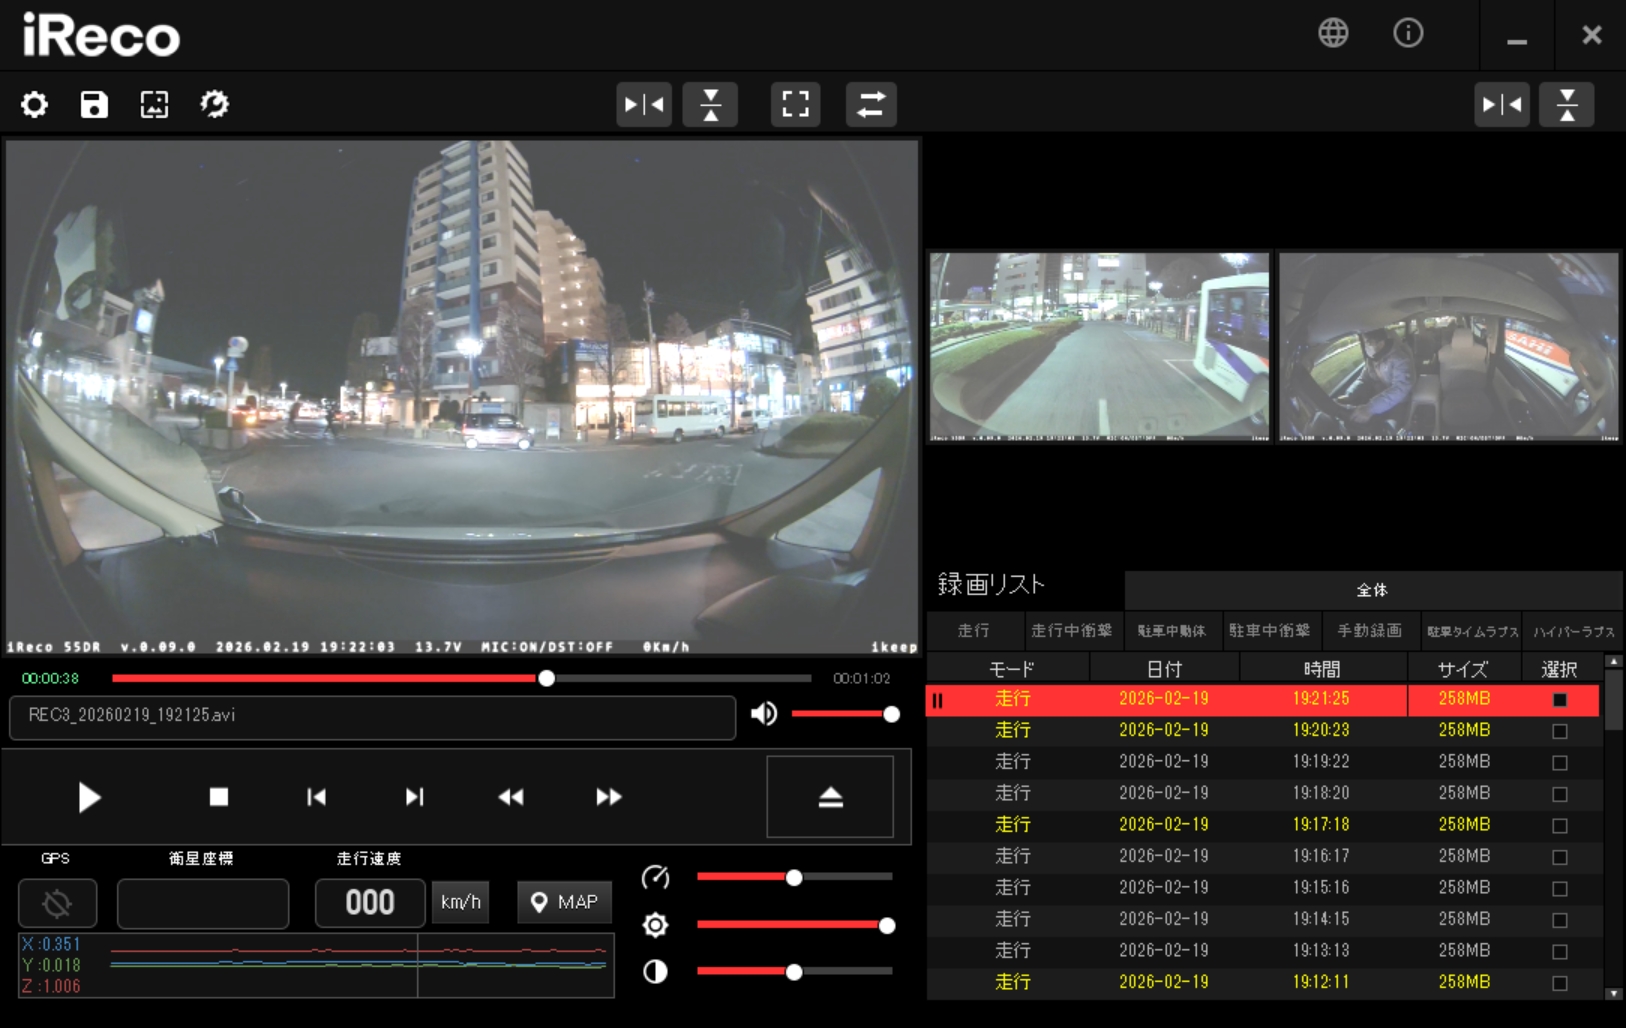Viewport: 1626px width, 1028px height.
Task: Open the info circle icon
Action: tap(1408, 33)
